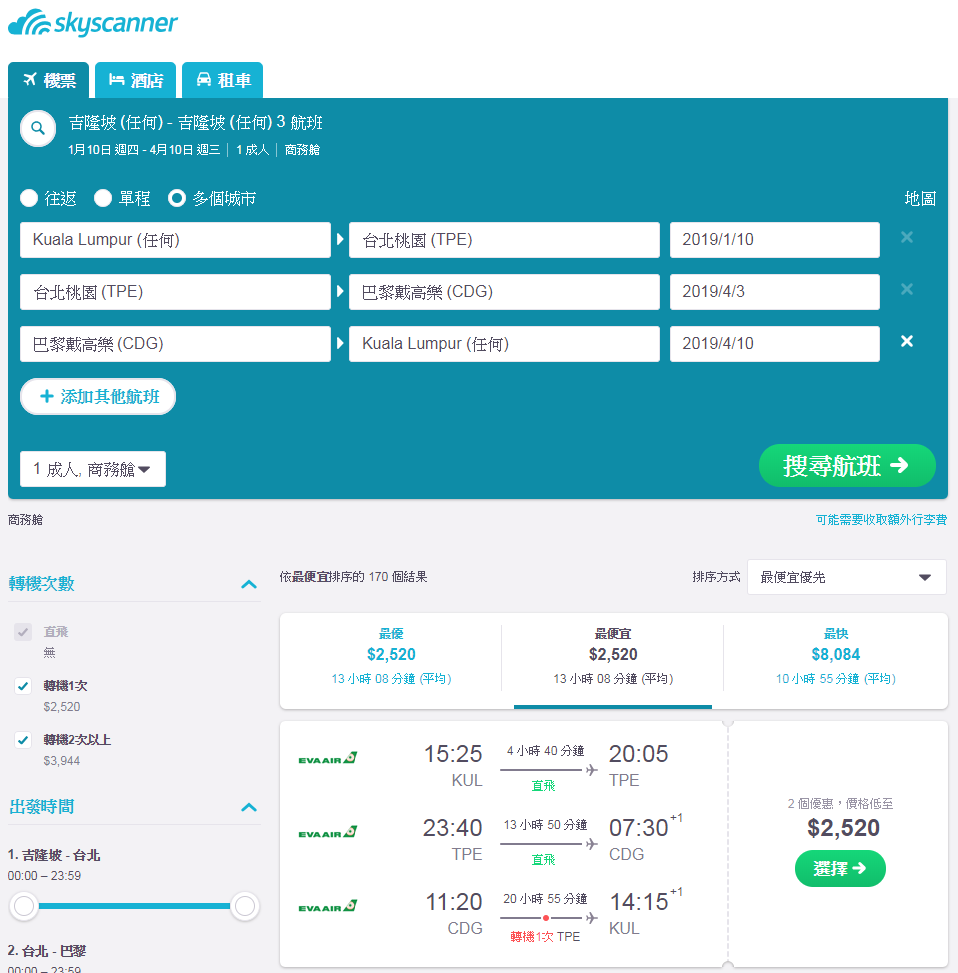This screenshot has width=958, height=973.
Task: Collapse the 出發時間 filter section
Action: pyautogui.click(x=249, y=807)
